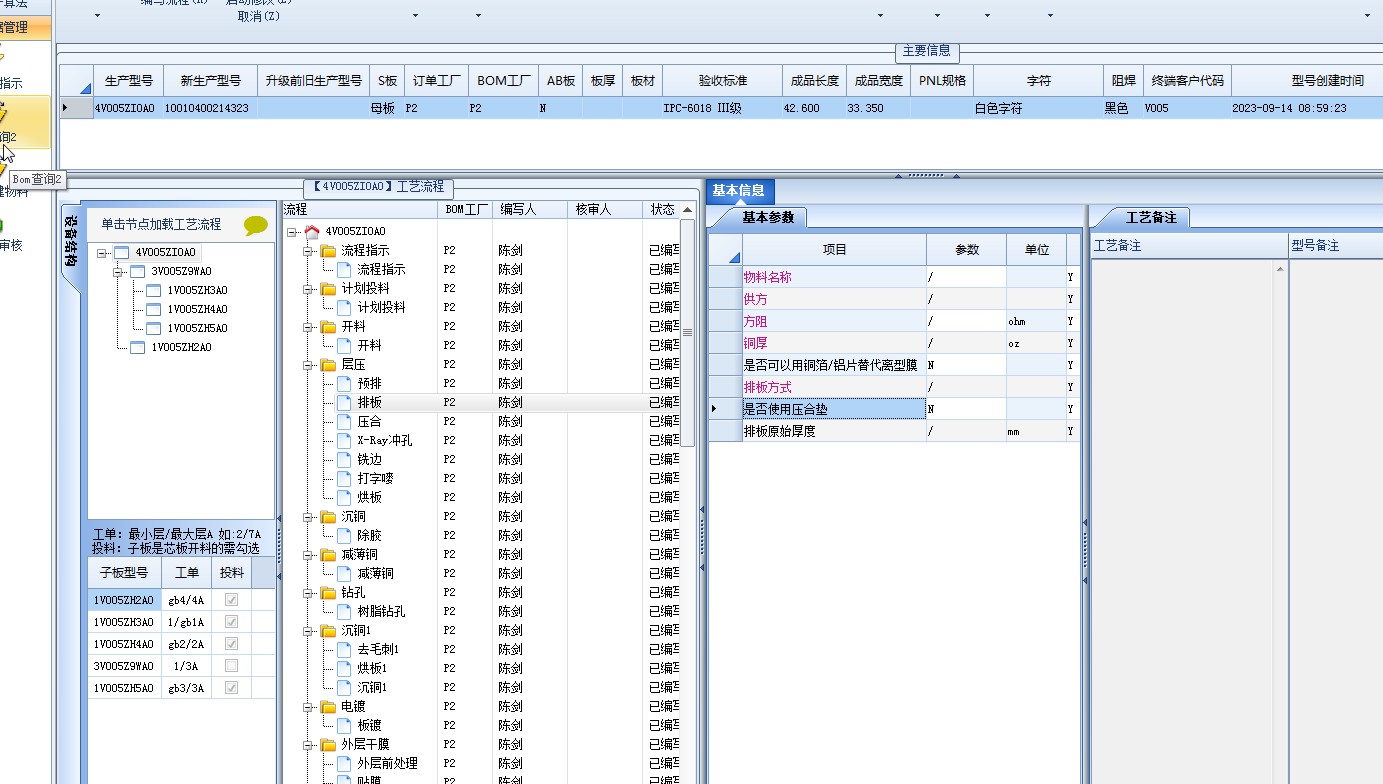The image size is (1383, 784).
Task: Collapse the 4V005ZIOA0 root in structure tree
Action: click(x=102, y=253)
